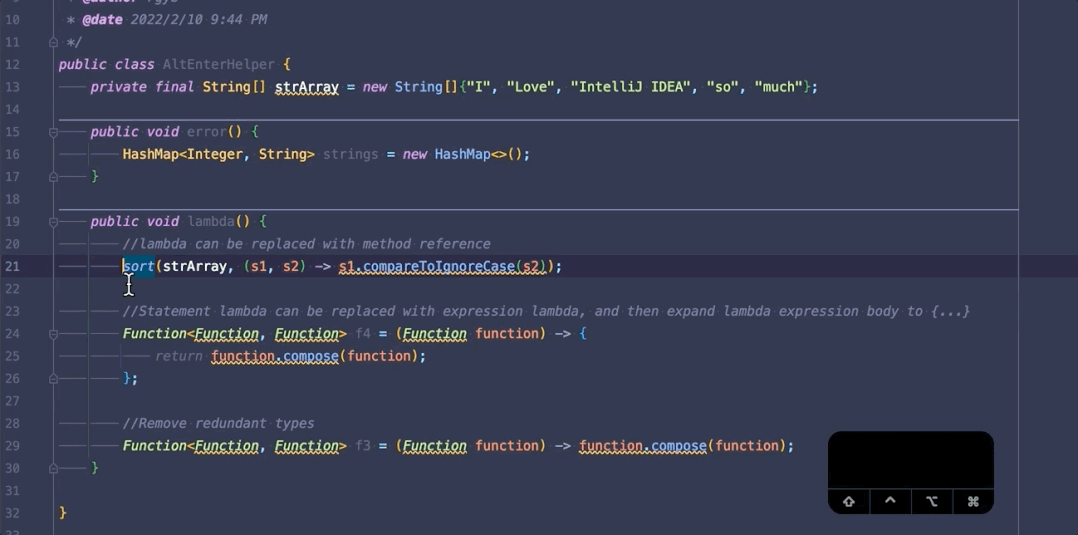Click line number 13 in gutter

(x=12, y=87)
